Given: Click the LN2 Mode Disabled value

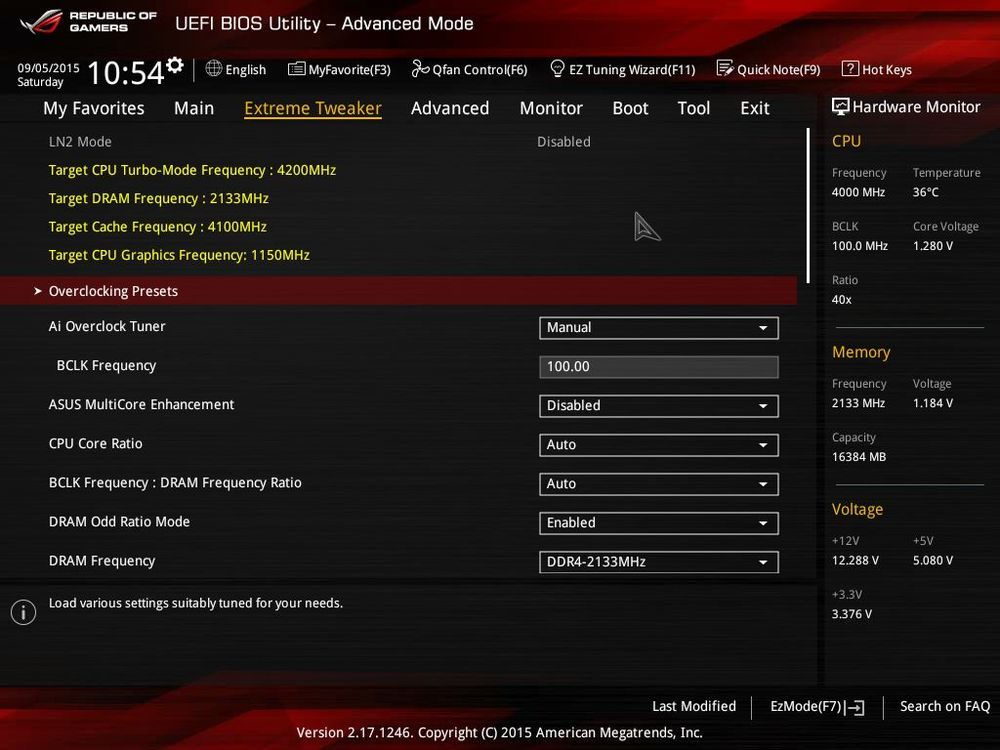Looking at the screenshot, I should tap(564, 142).
